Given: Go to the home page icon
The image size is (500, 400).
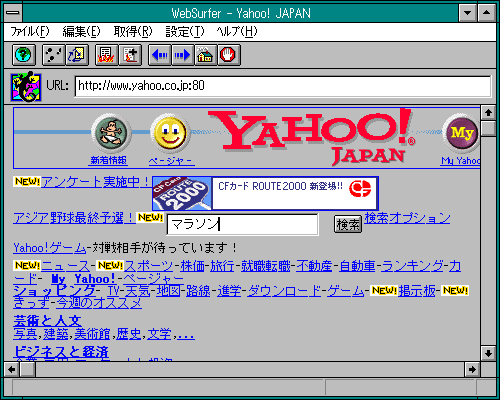Looking at the screenshot, I should [x=205, y=55].
